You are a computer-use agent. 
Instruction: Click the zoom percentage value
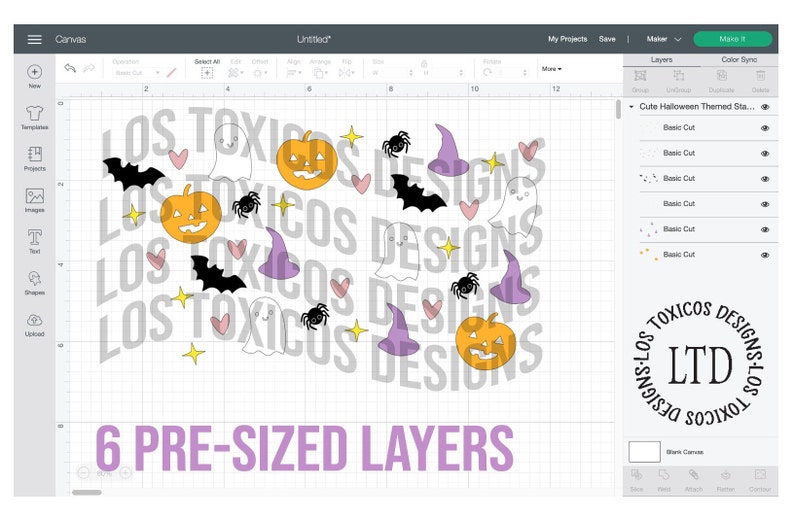point(104,473)
